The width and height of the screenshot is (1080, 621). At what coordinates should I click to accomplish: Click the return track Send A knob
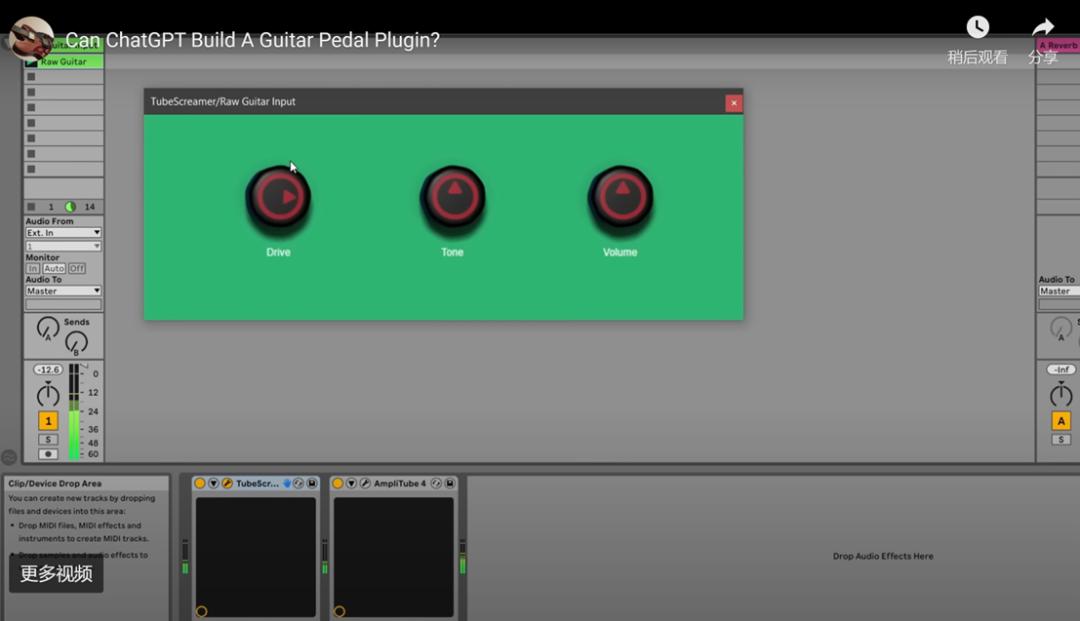click(x=1061, y=328)
